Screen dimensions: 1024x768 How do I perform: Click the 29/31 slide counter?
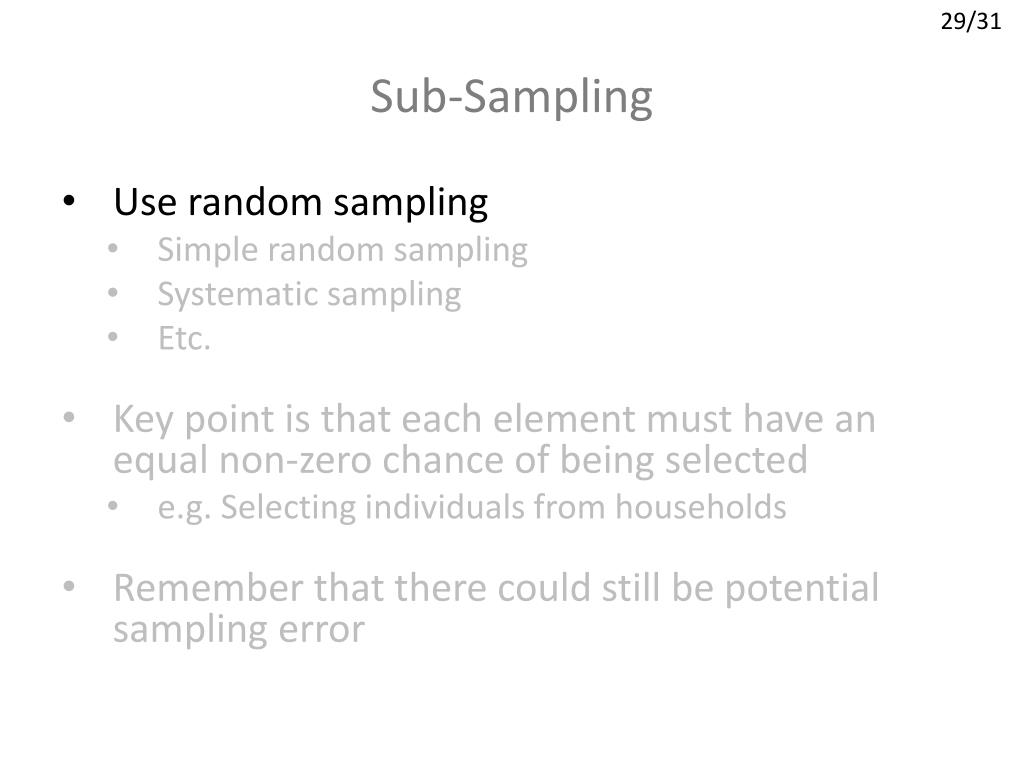(x=970, y=22)
